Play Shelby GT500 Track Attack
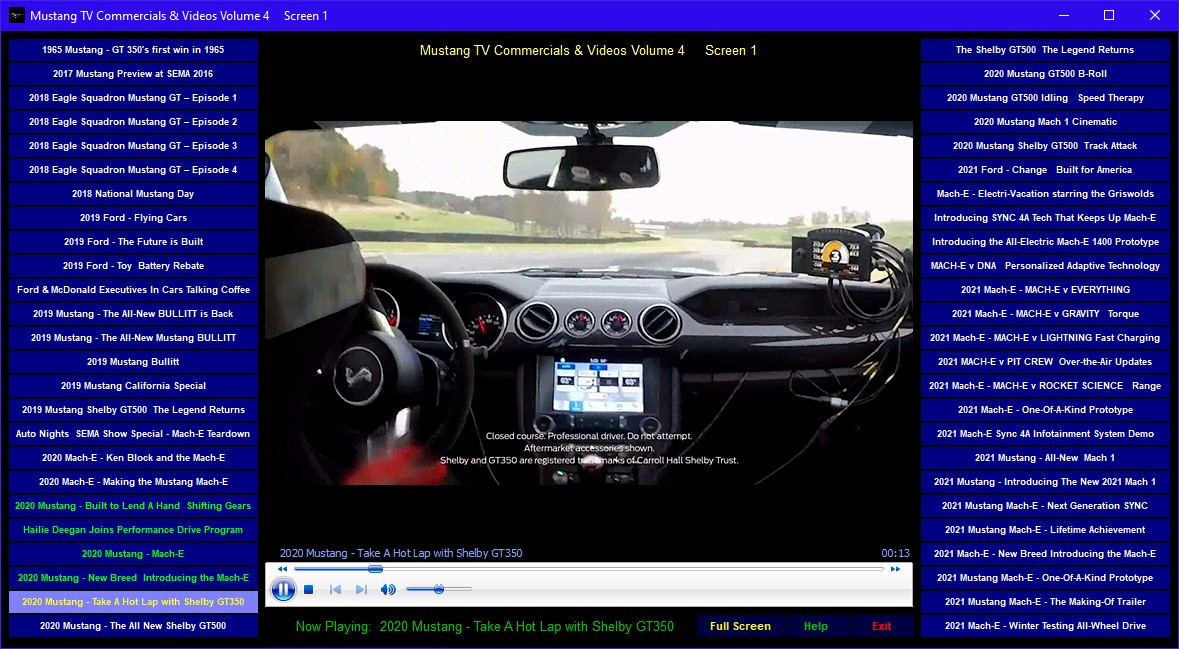The width and height of the screenshot is (1179, 649). pyautogui.click(x=1045, y=146)
